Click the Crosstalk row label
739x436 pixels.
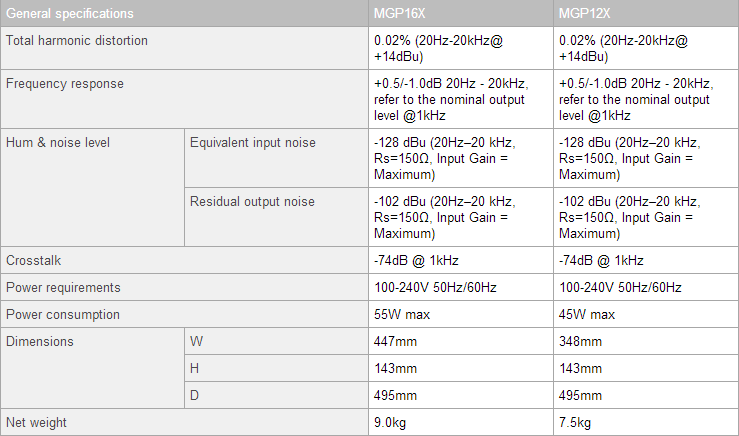(x=184, y=260)
